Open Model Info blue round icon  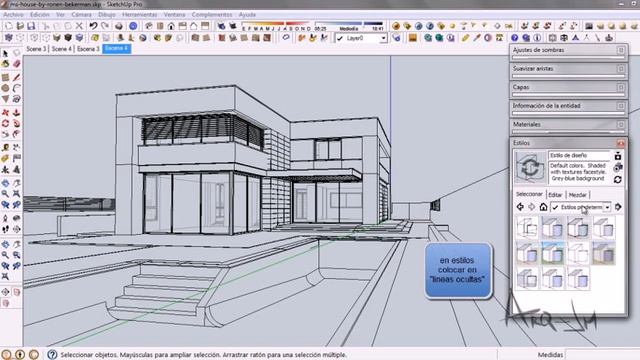tap(133, 26)
